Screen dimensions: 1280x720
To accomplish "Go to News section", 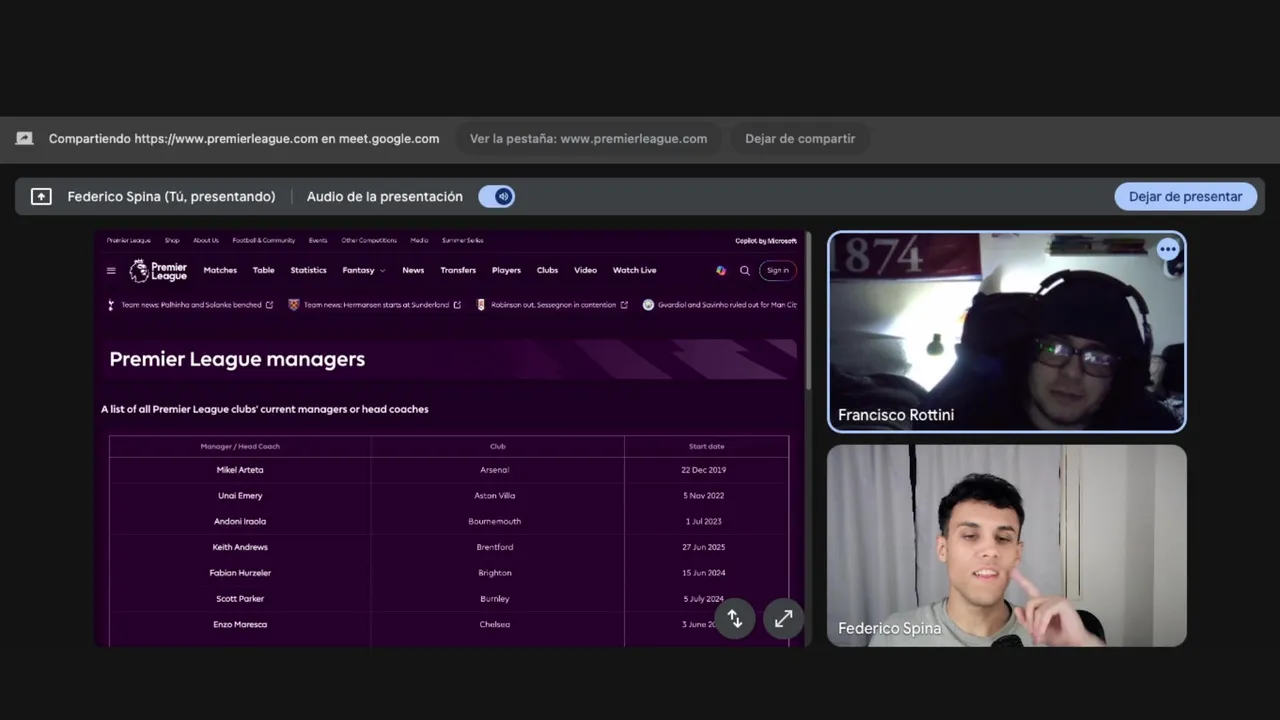I will tap(413, 270).
